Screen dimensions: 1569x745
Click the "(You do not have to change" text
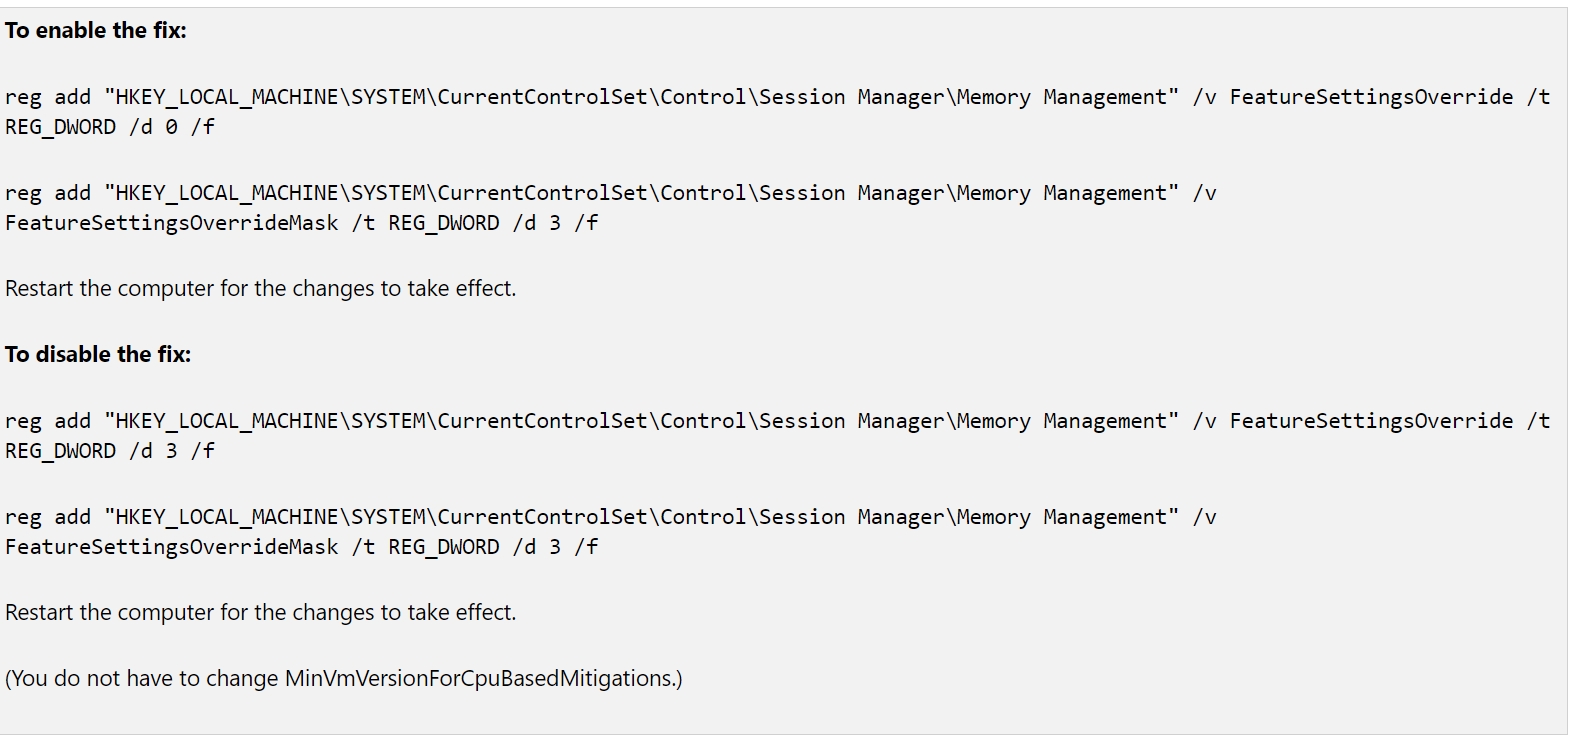coord(142,679)
